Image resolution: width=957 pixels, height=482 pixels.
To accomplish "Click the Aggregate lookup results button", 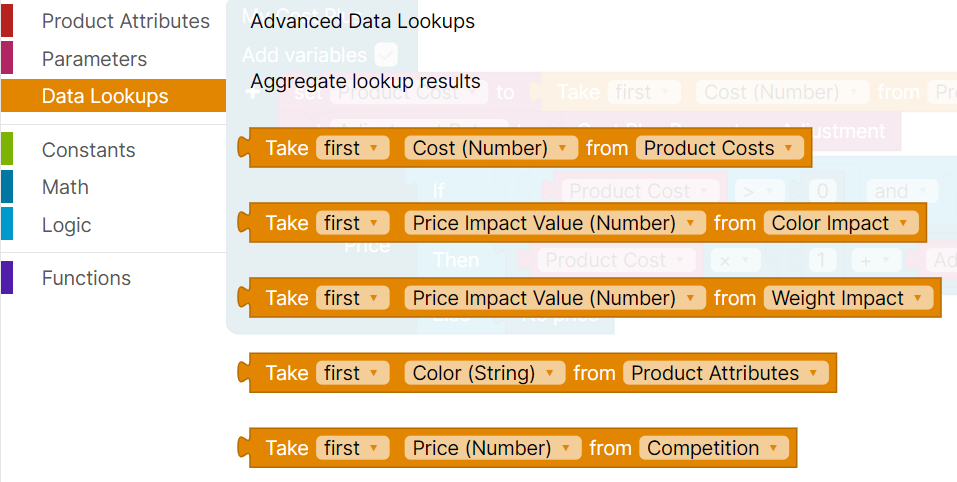I will [x=365, y=81].
